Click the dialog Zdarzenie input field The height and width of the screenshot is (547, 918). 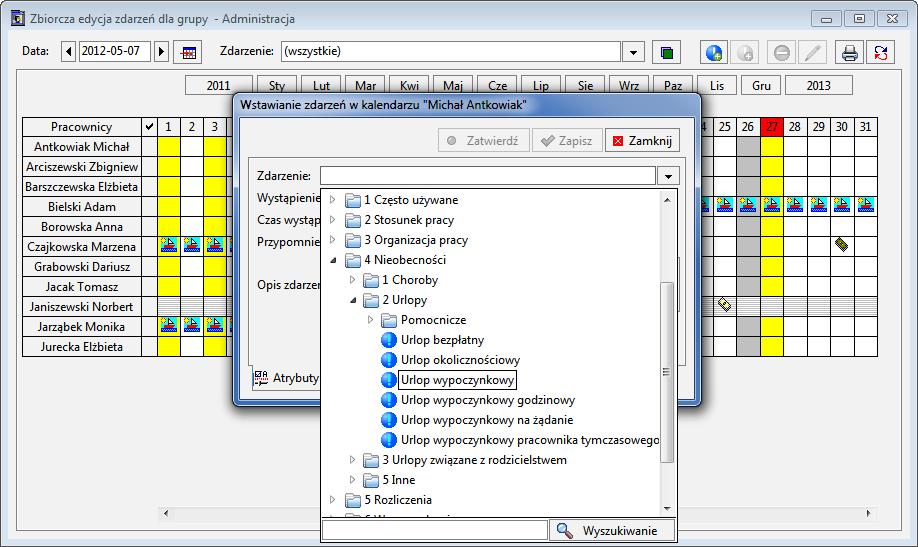coord(488,176)
